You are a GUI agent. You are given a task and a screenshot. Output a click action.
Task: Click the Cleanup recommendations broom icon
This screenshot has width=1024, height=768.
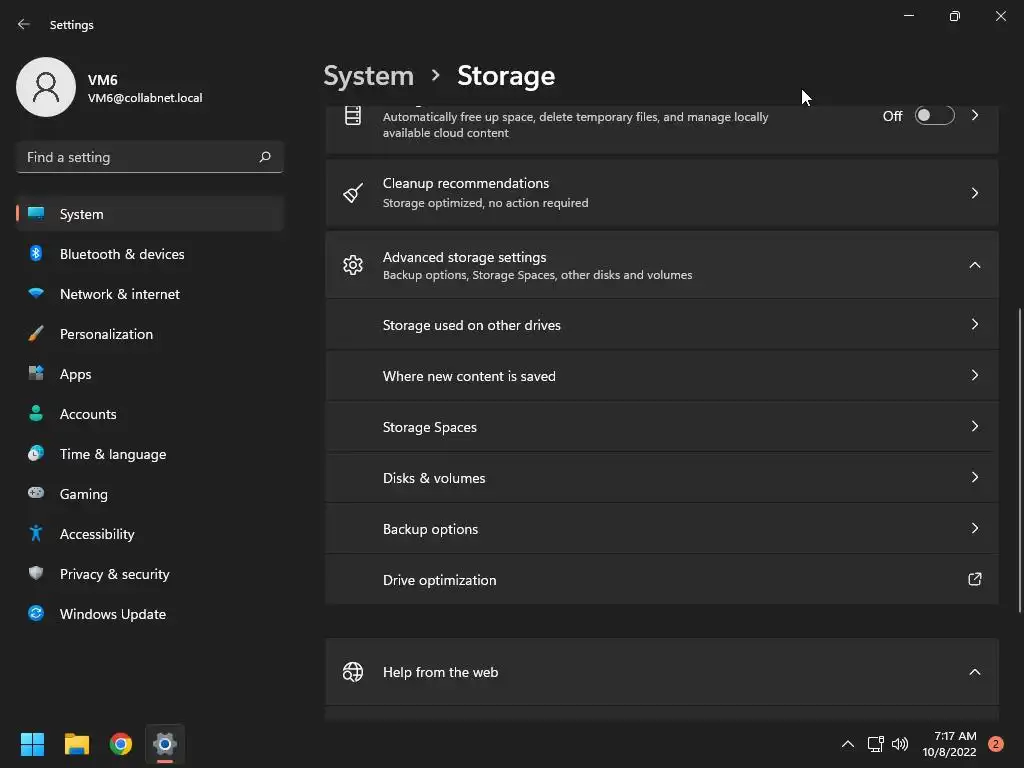pos(353,193)
